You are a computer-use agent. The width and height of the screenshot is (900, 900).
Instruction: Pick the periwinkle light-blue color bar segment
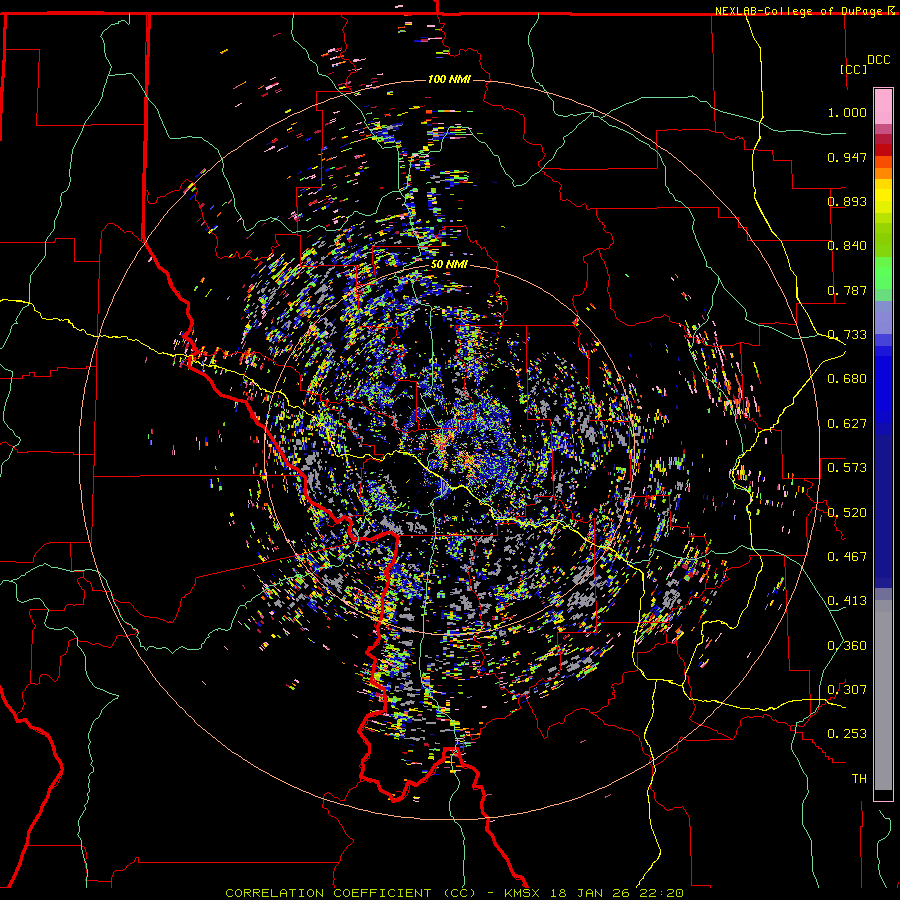click(x=883, y=317)
